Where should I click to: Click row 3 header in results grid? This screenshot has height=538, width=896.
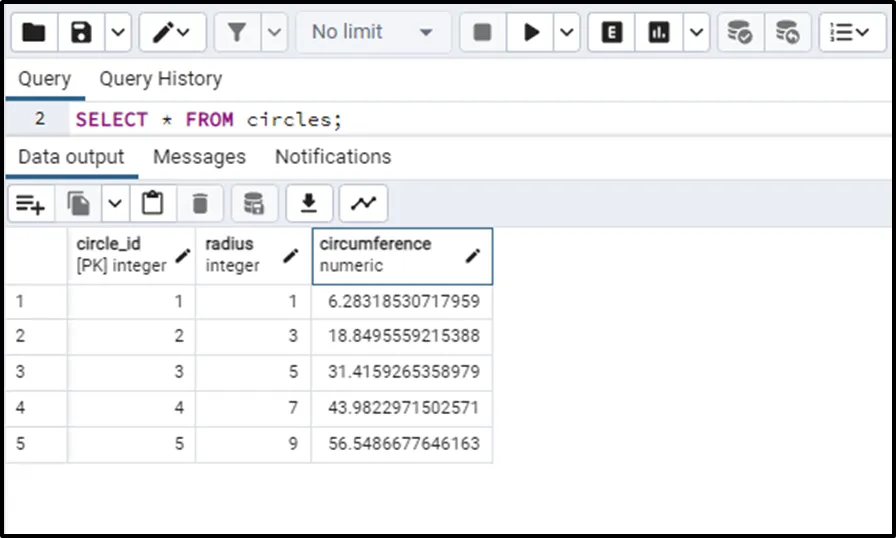[x=36, y=371]
